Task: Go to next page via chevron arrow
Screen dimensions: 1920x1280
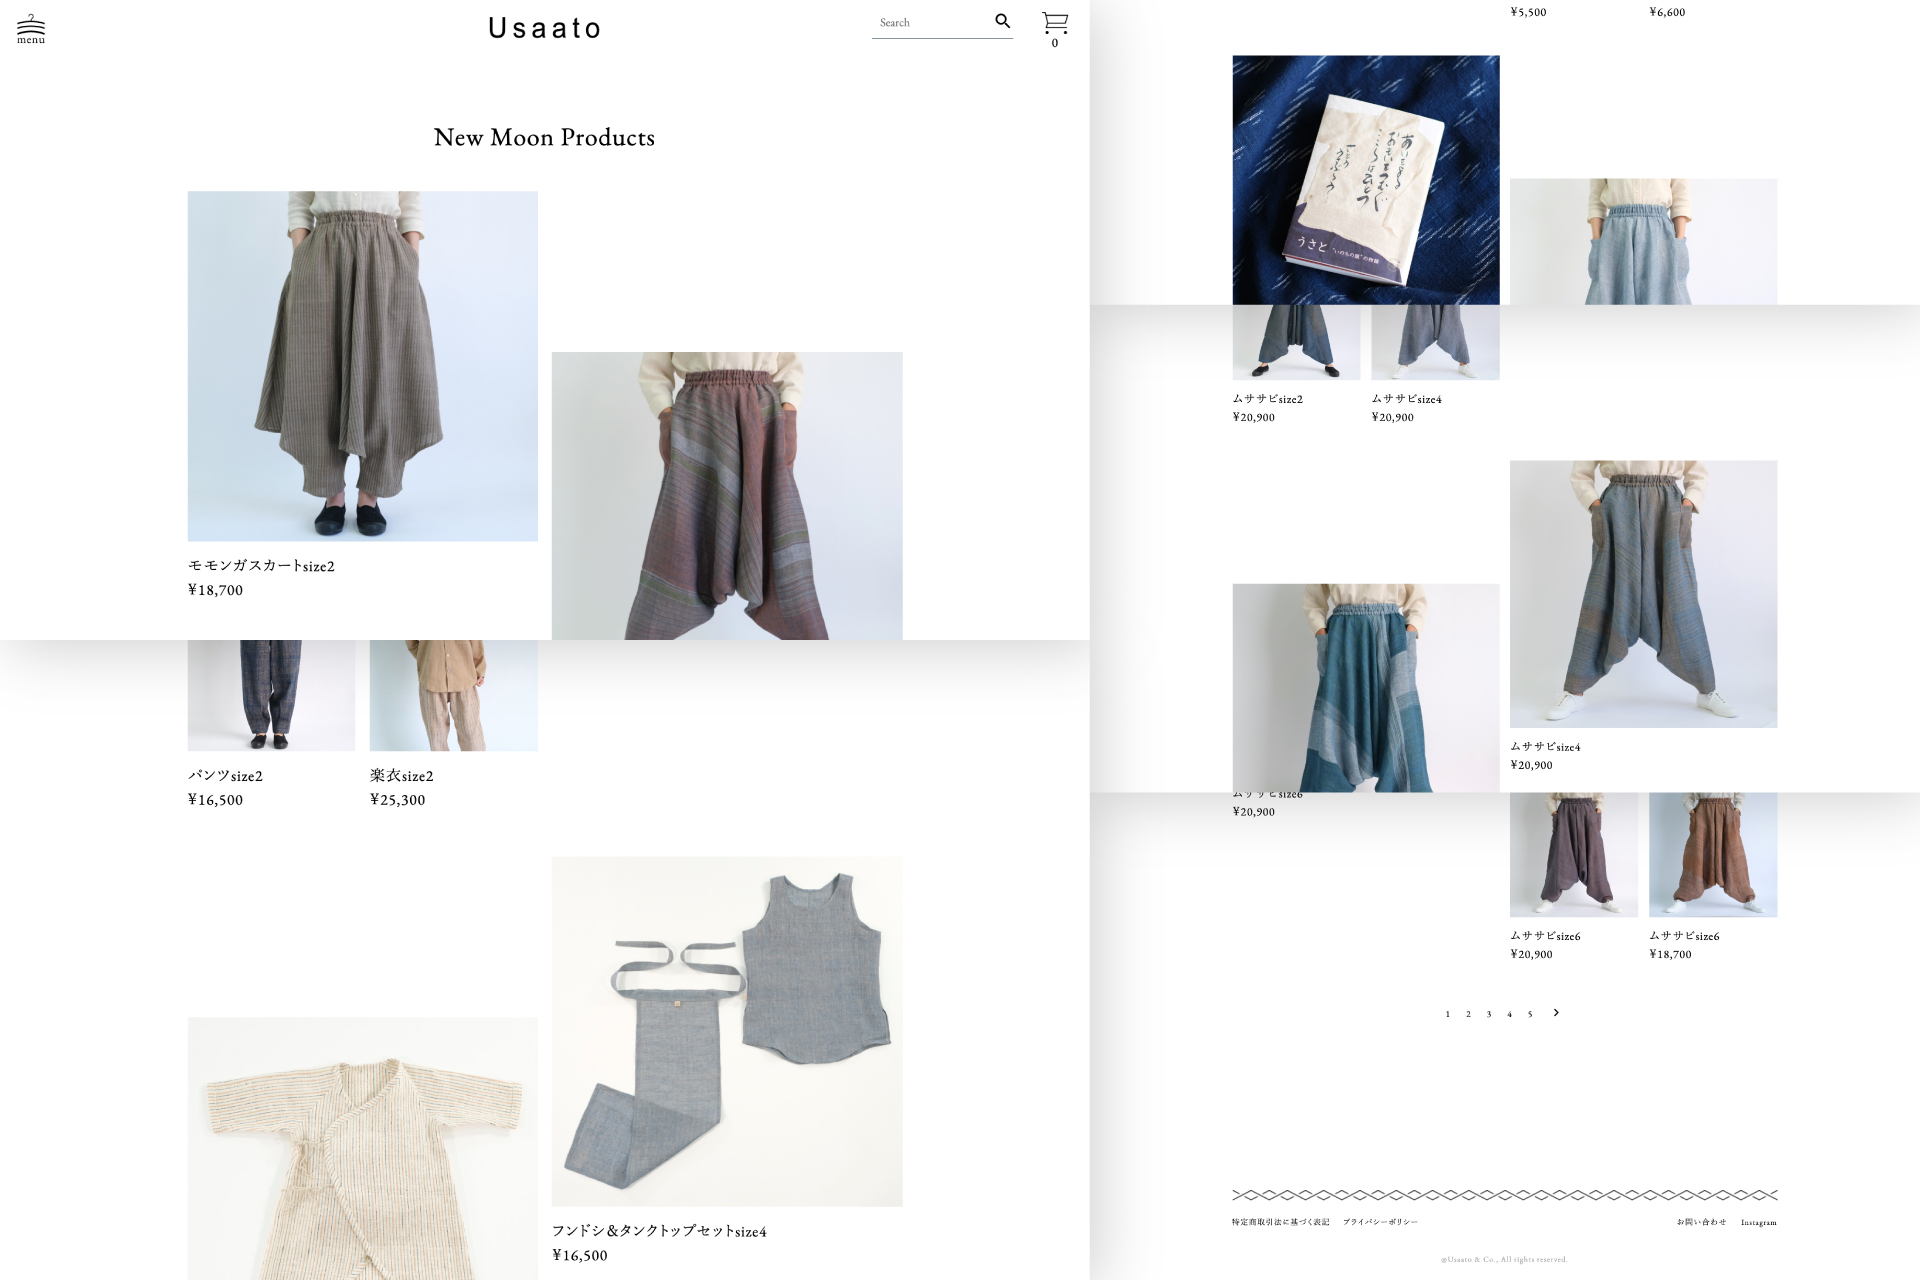Action: click(x=1556, y=1013)
